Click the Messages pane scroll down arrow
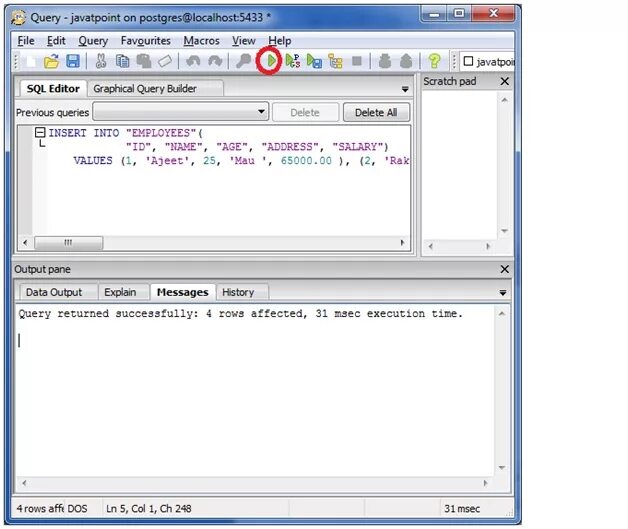The image size is (628, 529). click(x=502, y=468)
